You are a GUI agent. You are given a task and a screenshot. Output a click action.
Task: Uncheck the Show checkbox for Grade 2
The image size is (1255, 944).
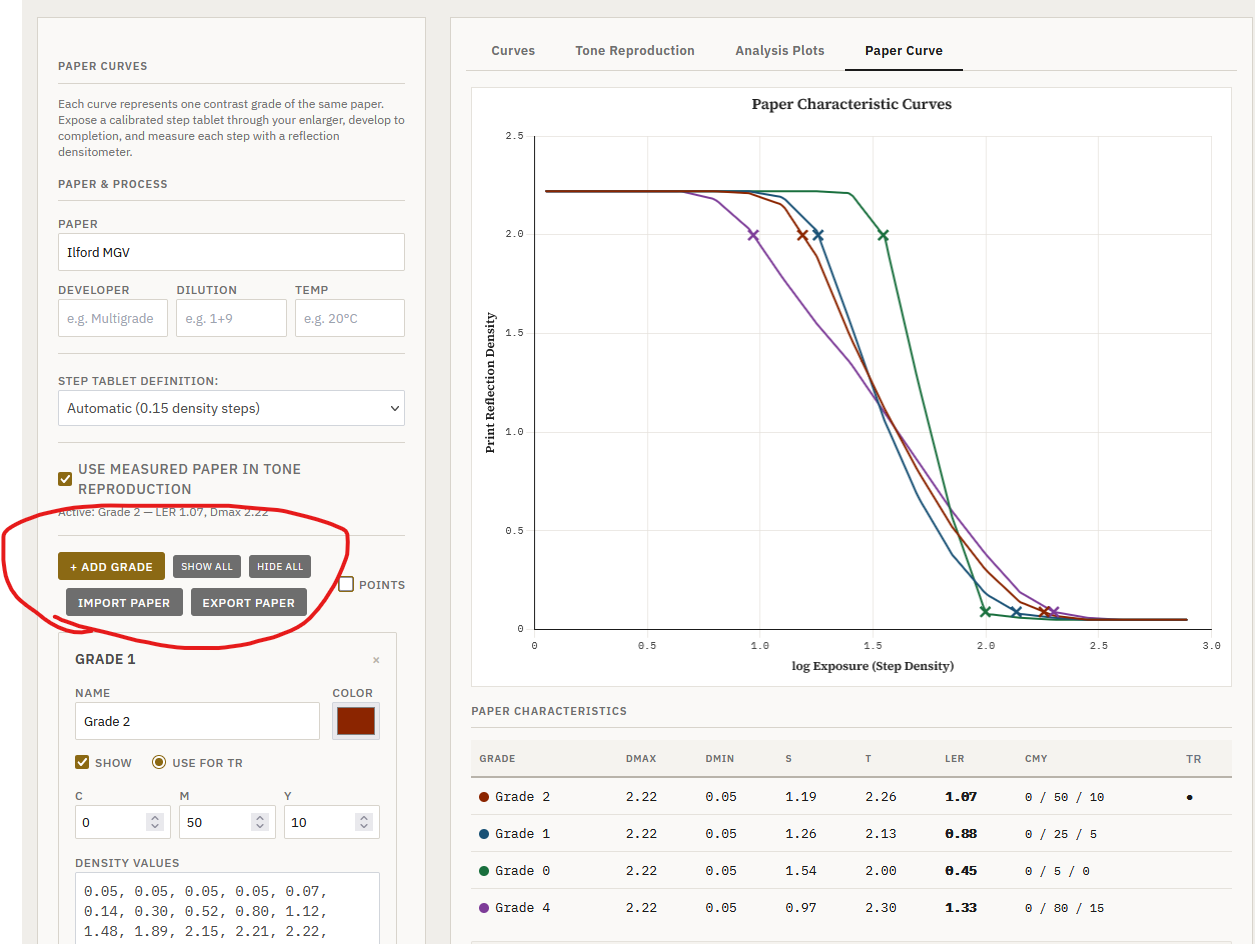pyautogui.click(x=83, y=763)
